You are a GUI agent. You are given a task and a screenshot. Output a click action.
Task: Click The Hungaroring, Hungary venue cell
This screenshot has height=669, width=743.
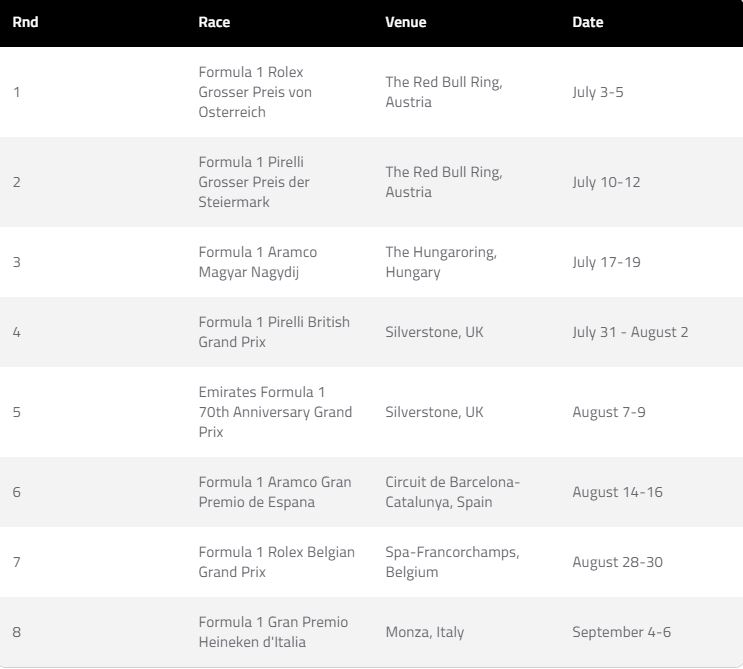coord(441,262)
